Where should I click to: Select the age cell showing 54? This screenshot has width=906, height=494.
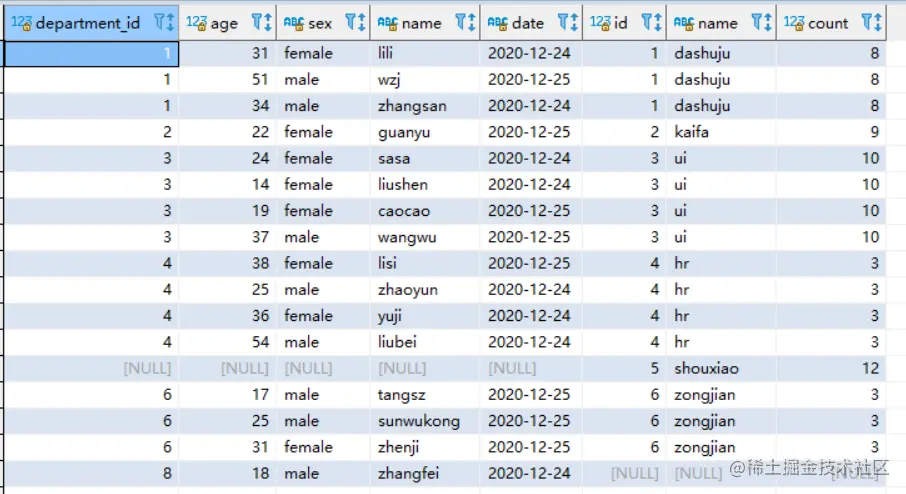pos(228,342)
